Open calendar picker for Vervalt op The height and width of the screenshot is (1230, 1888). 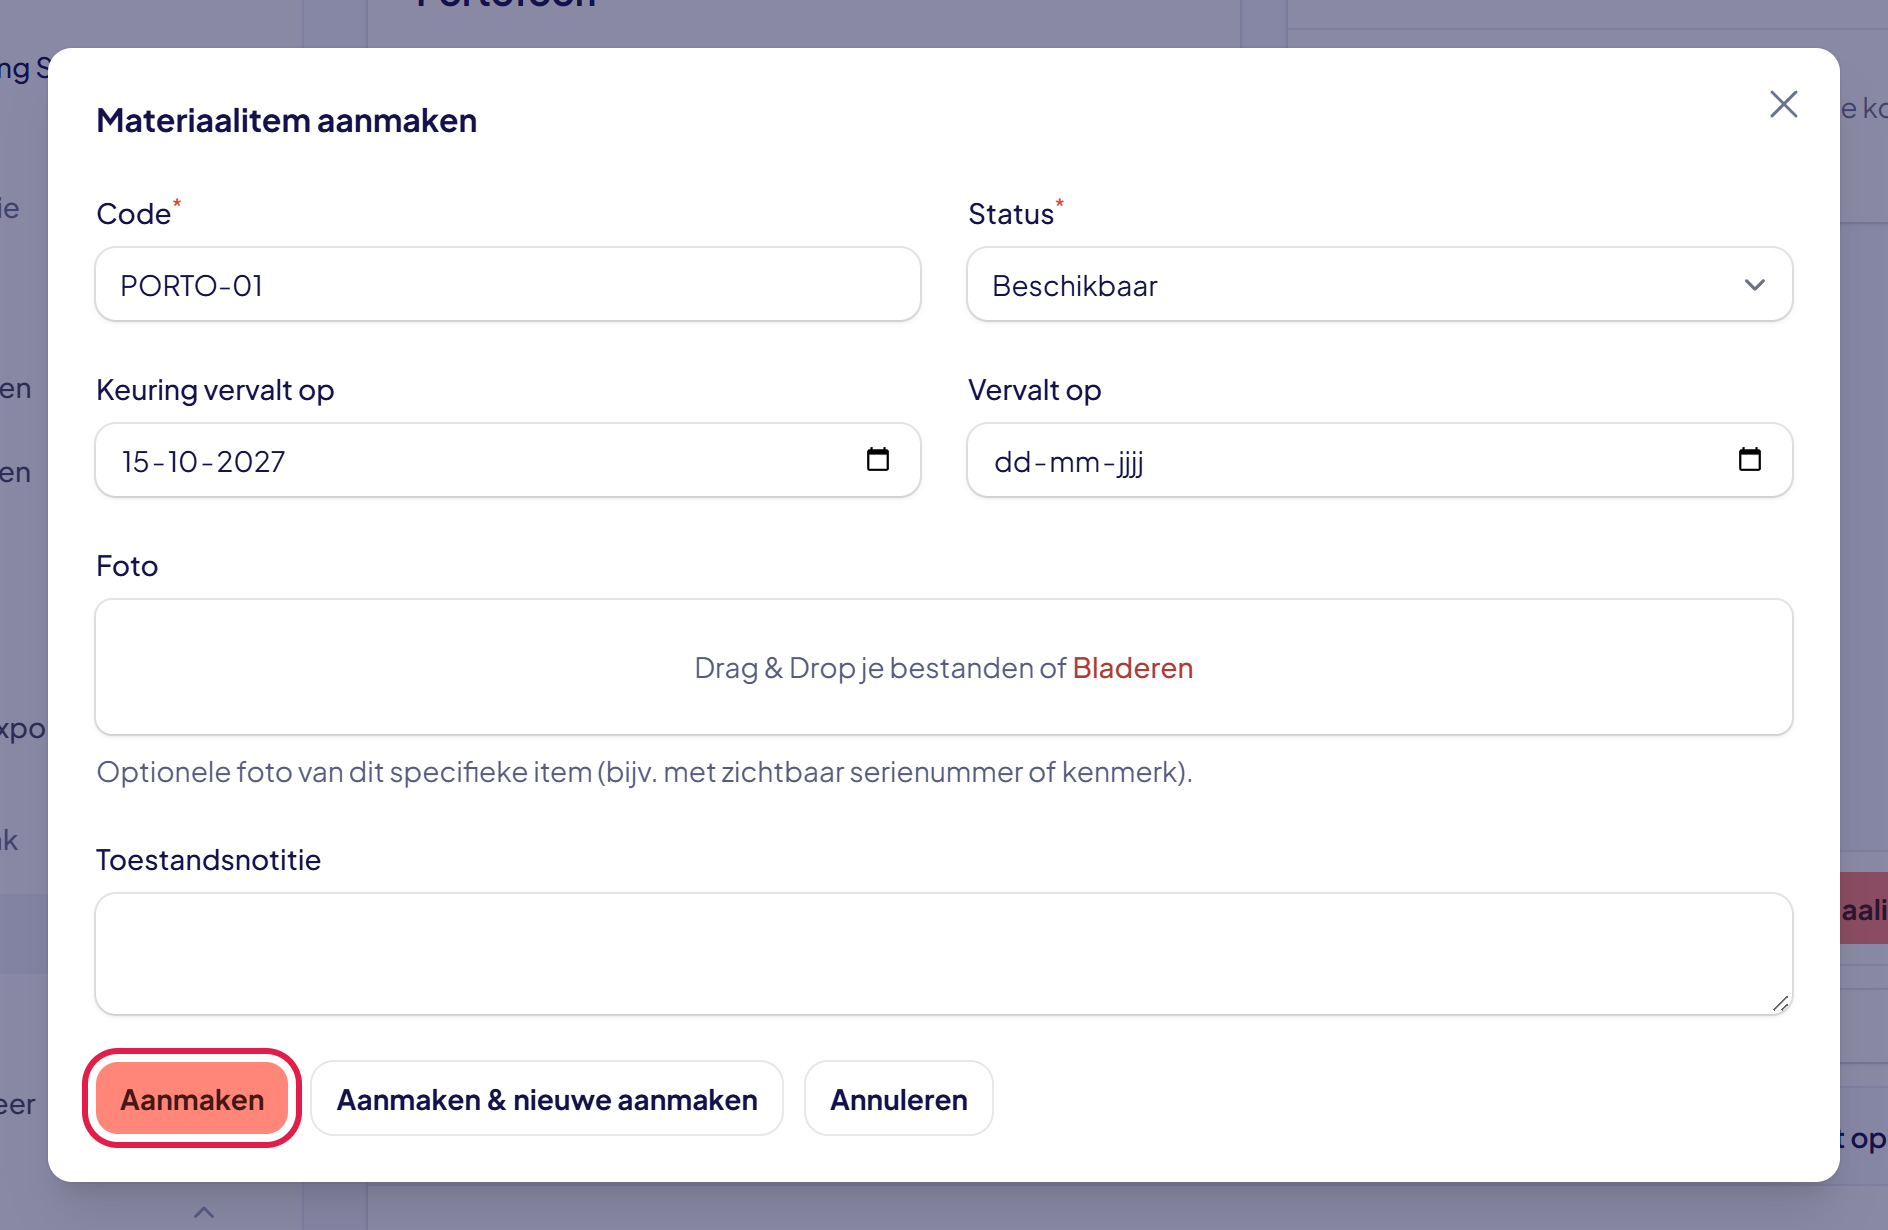click(1749, 460)
